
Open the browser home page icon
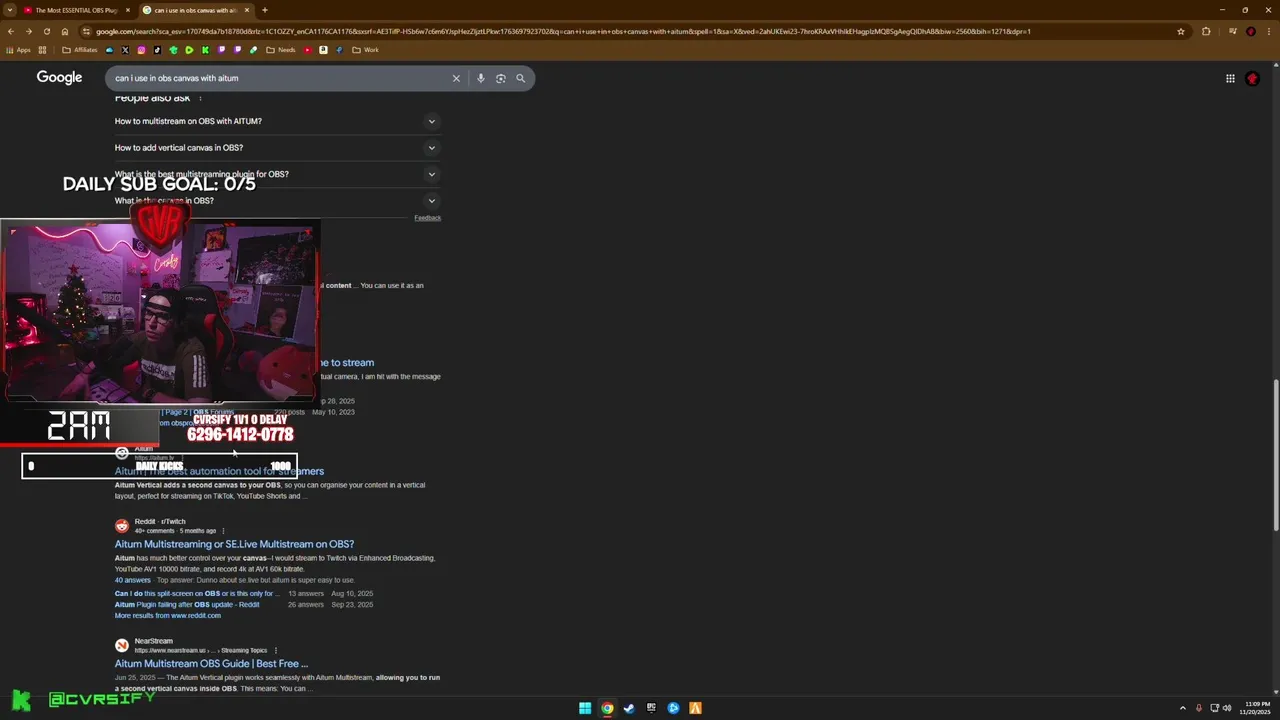coord(64,31)
